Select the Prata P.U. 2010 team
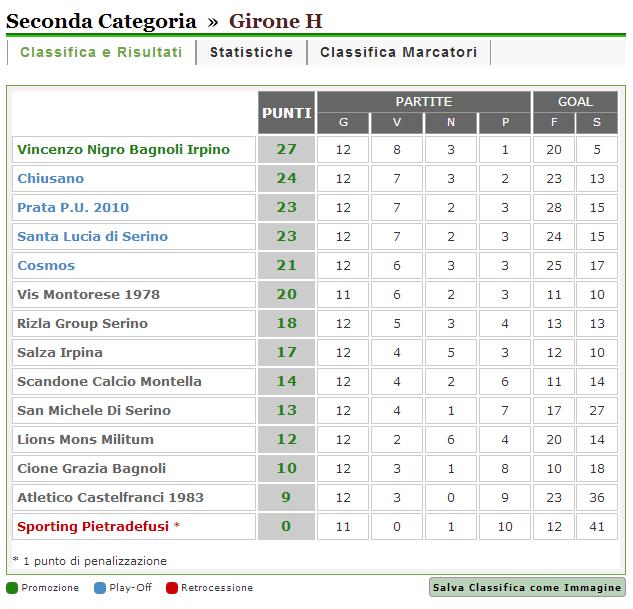 [x=73, y=208]
